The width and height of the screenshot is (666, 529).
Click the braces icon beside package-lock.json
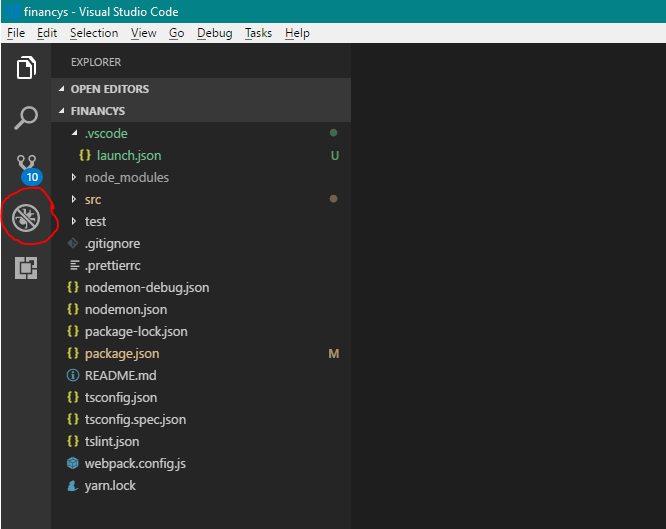click(x=73, y=331)
